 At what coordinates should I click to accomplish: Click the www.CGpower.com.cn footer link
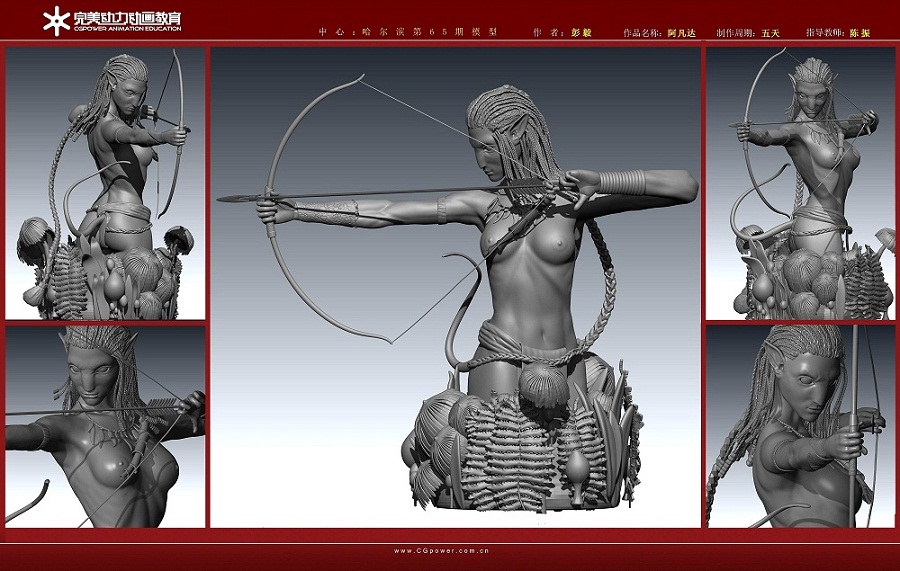[x=441, y=550]
